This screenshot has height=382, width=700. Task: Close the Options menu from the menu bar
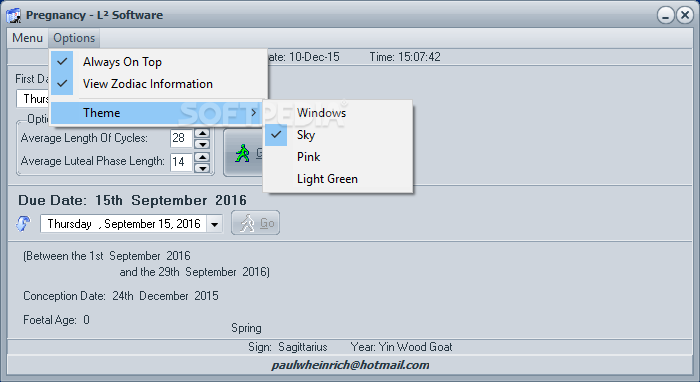74,38
